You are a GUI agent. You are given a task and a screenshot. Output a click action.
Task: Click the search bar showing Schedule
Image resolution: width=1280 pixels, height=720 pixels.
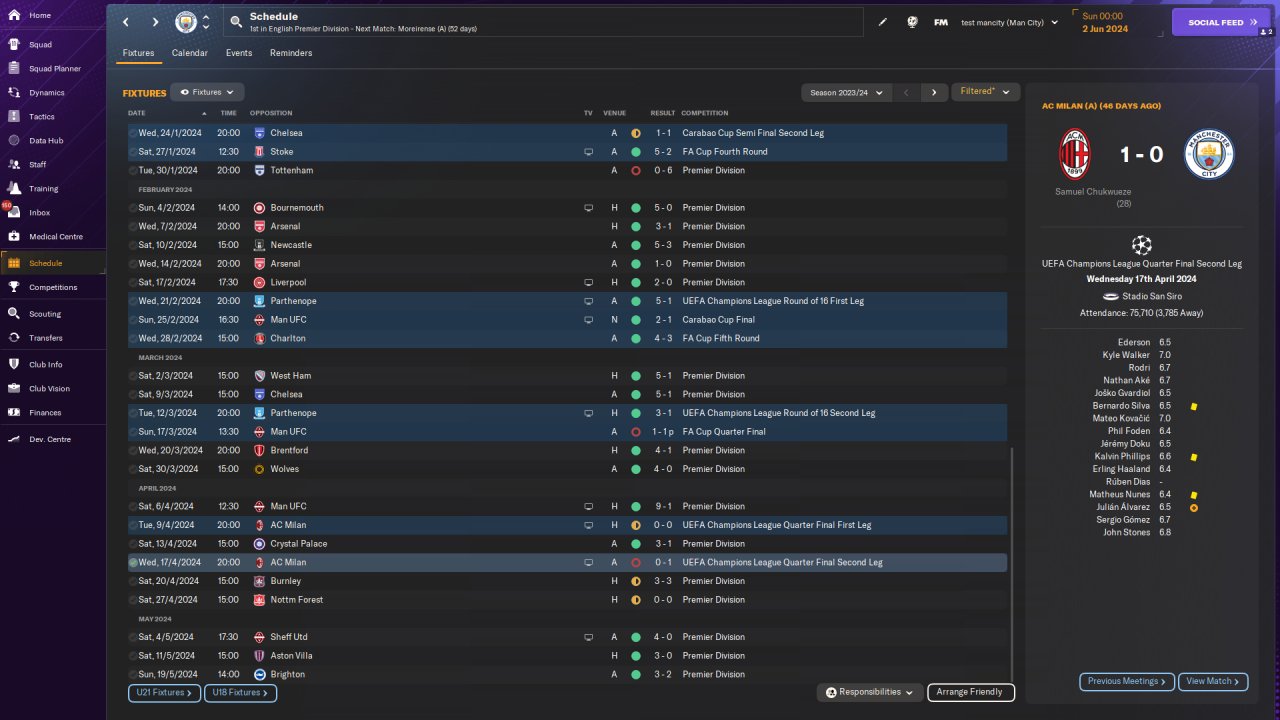(544, 22)
